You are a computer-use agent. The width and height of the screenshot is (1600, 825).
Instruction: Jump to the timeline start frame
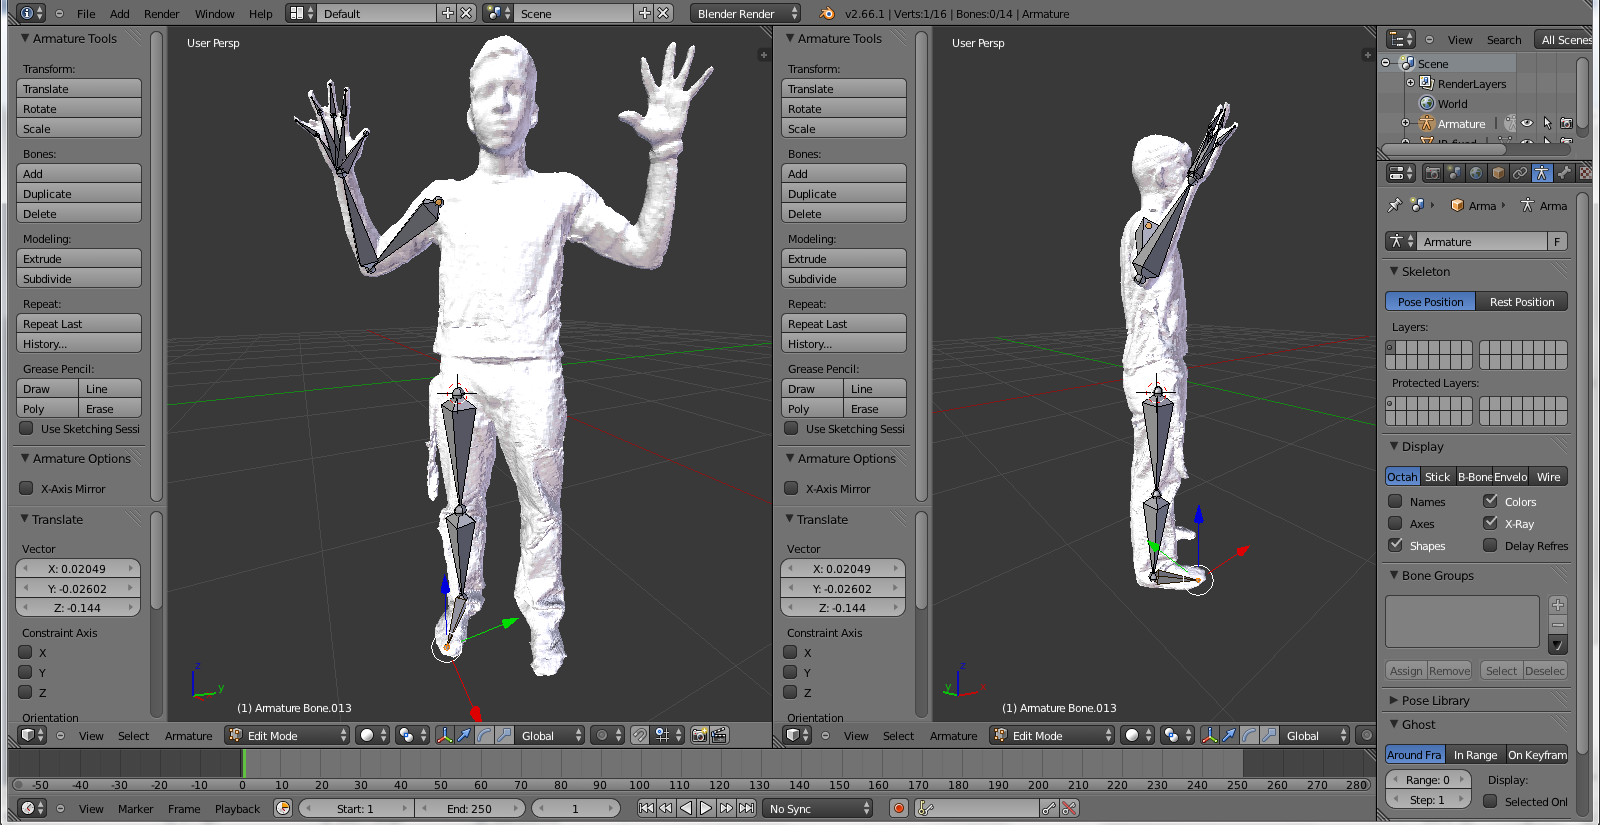646,808
